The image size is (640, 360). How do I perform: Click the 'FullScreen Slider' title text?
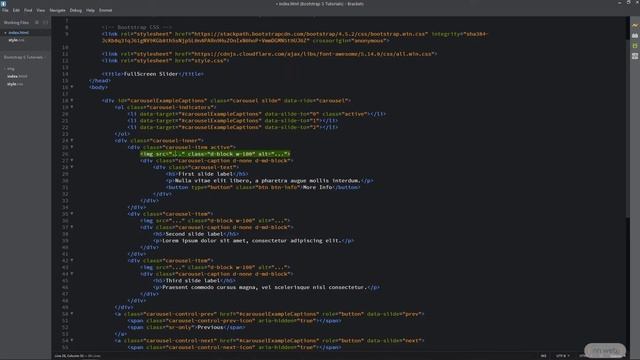pos(151,74)
